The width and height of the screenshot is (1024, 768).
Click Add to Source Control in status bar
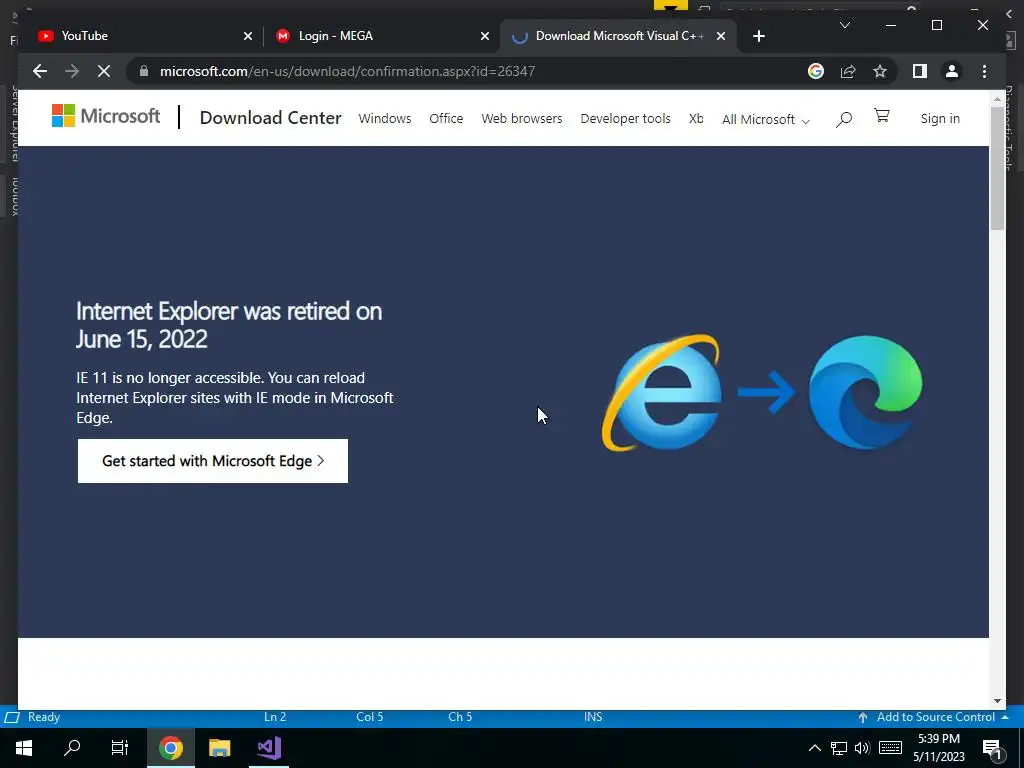(934, 717)
